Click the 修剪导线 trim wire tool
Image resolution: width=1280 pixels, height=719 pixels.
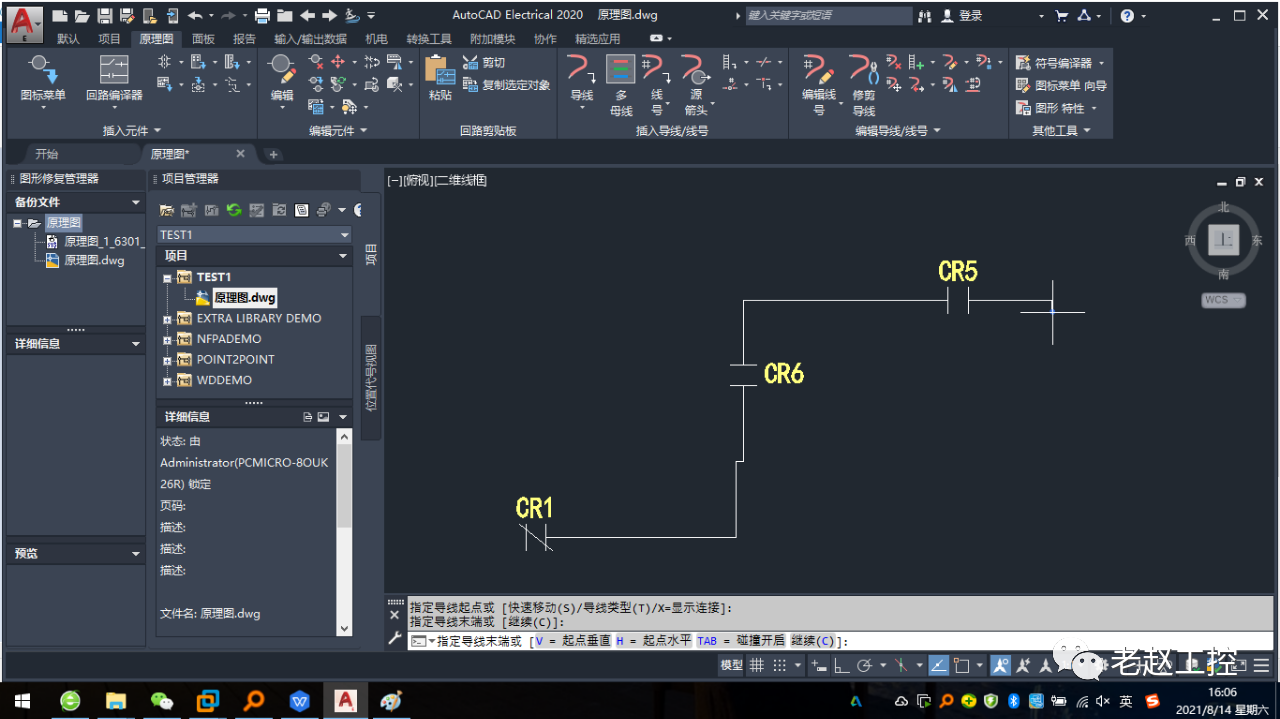(x=864, y=85)
